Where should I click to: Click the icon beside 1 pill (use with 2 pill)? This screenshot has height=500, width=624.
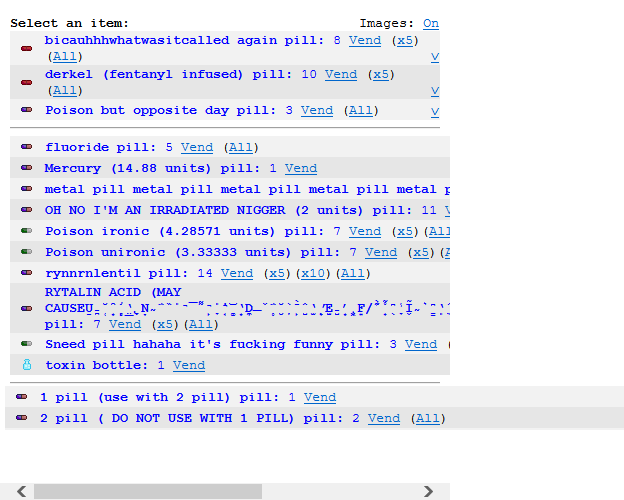[x=21, y=396]
